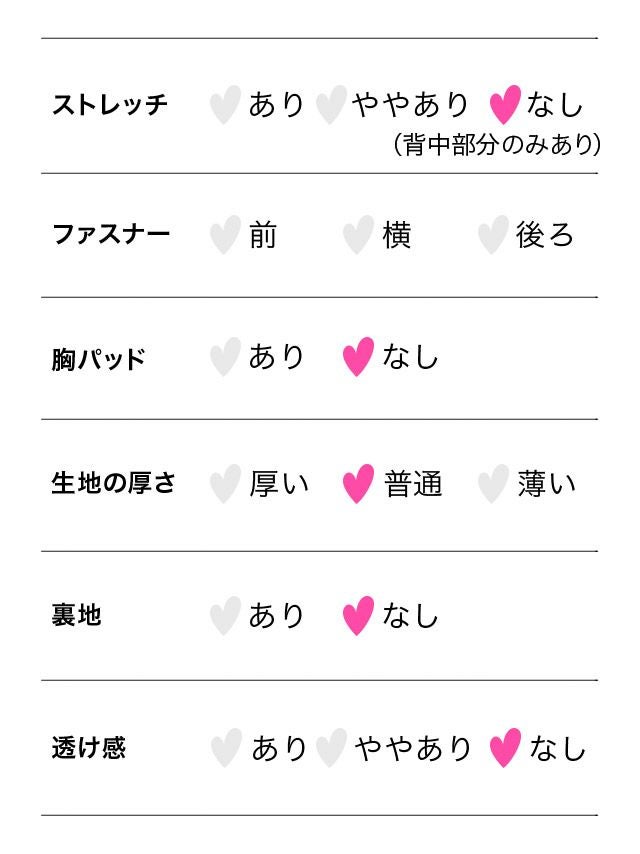Click the gray heart beside 胸パッド あり
Screen dimensions: 640x854
[x=225, y=357]
